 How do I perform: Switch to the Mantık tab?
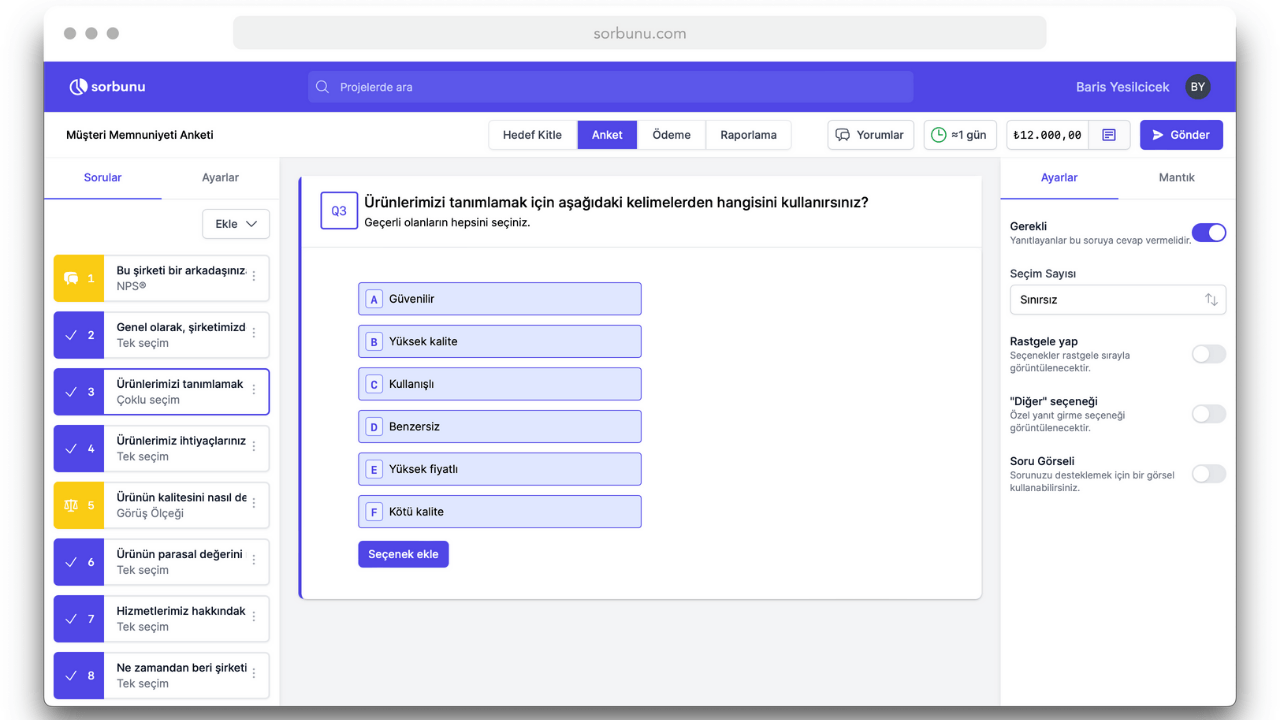1176,177
